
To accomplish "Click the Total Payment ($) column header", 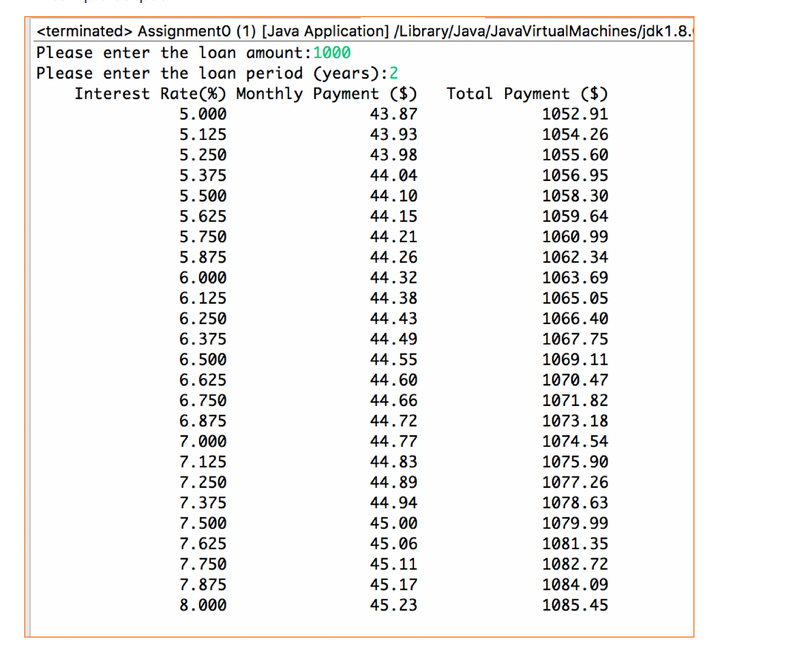I will pos(527,94).
